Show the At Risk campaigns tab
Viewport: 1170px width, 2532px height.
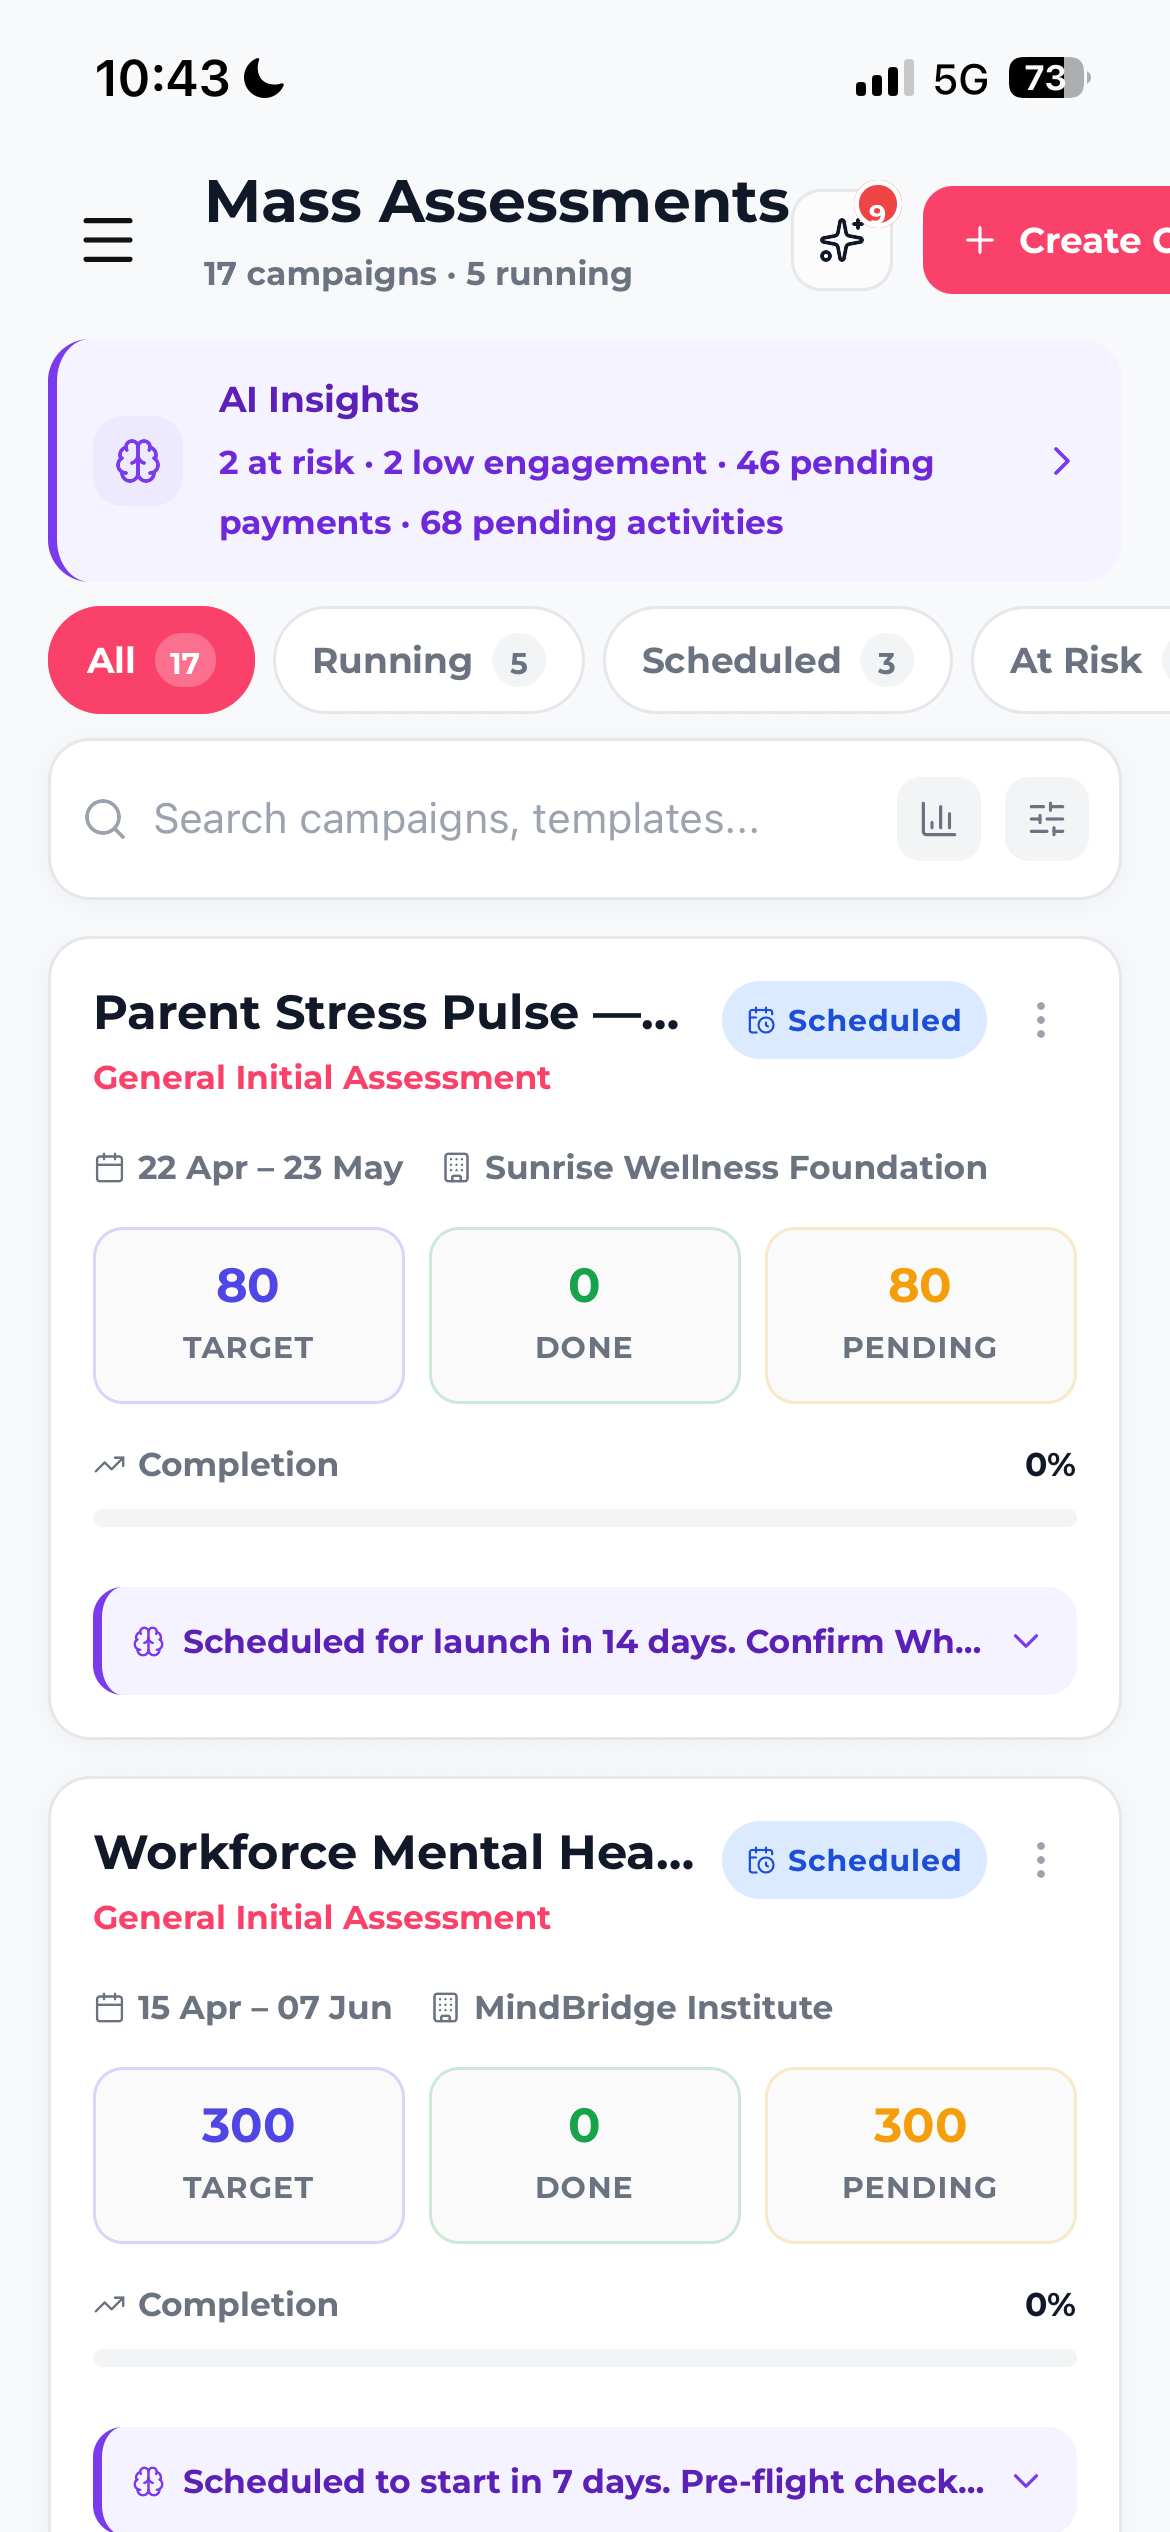click(x=1075, y=660)
